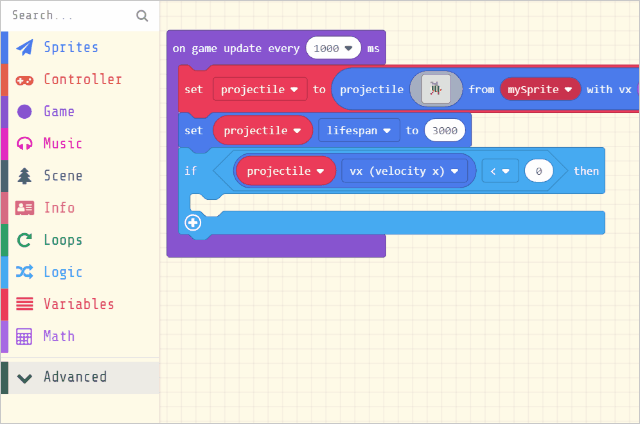This screenshot has height=424, width=640.
Task: Click the Game category circle icon
Action: click(24, 111)
